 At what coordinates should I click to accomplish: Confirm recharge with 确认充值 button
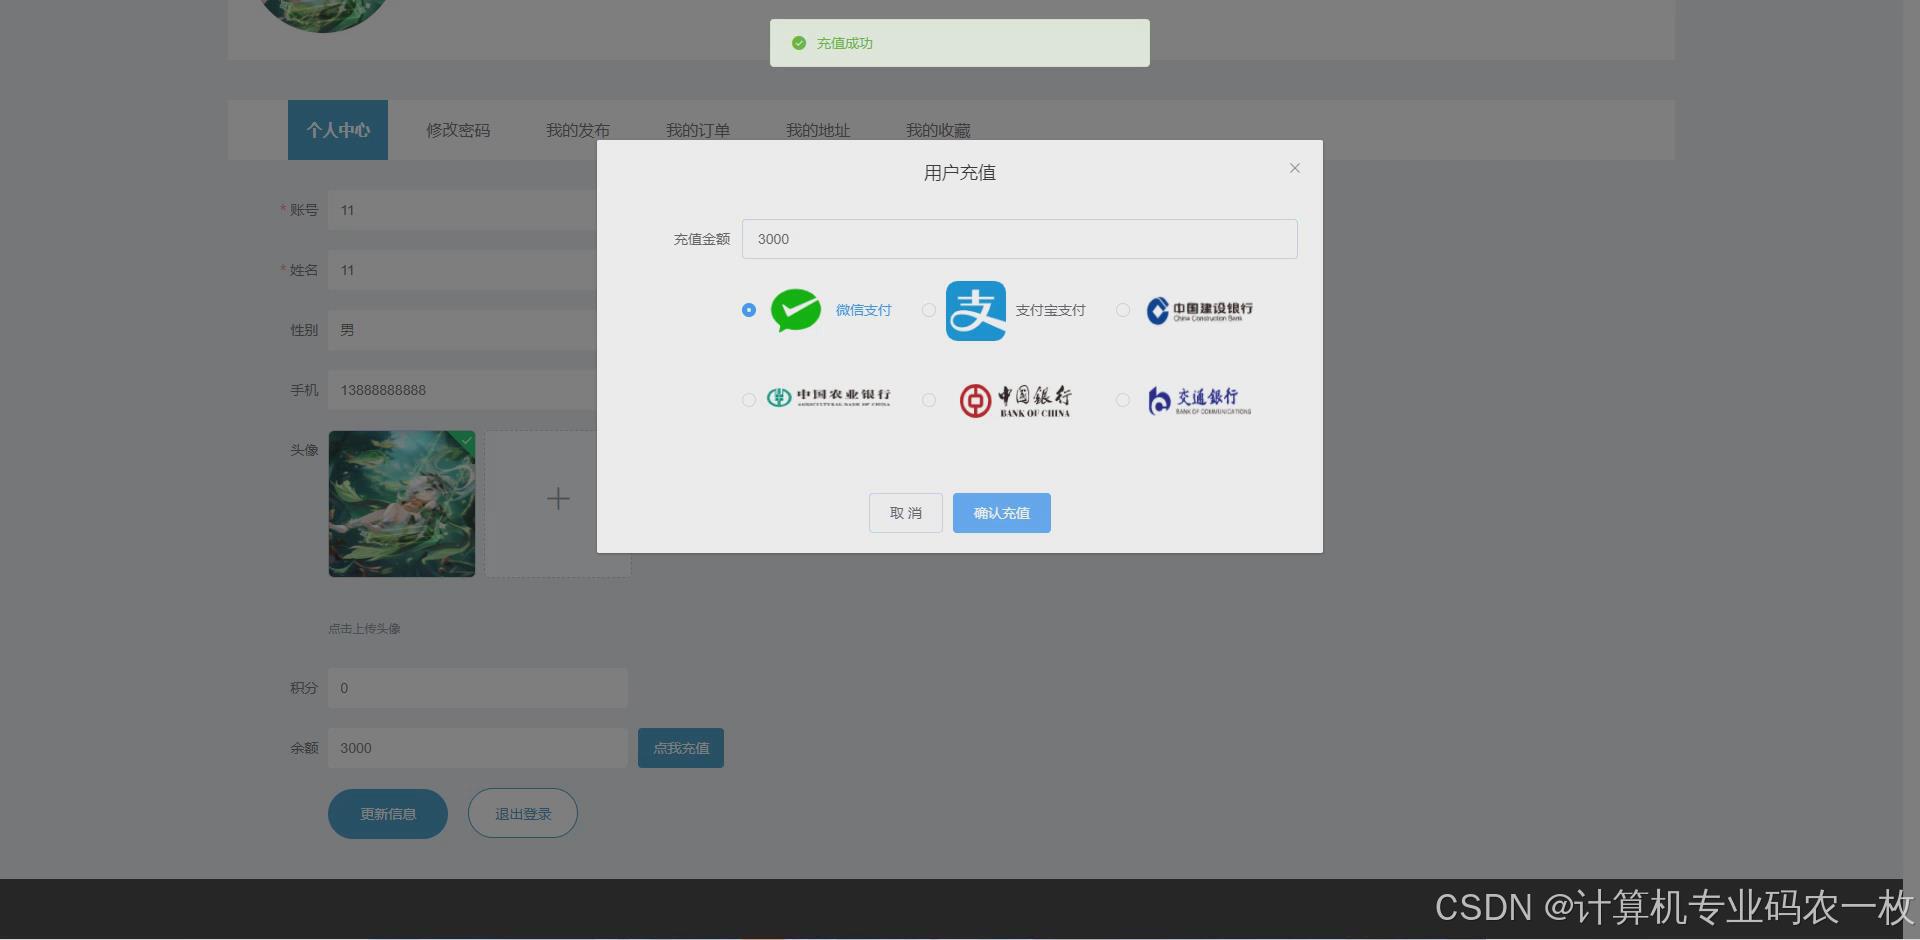coord(1002,513)
